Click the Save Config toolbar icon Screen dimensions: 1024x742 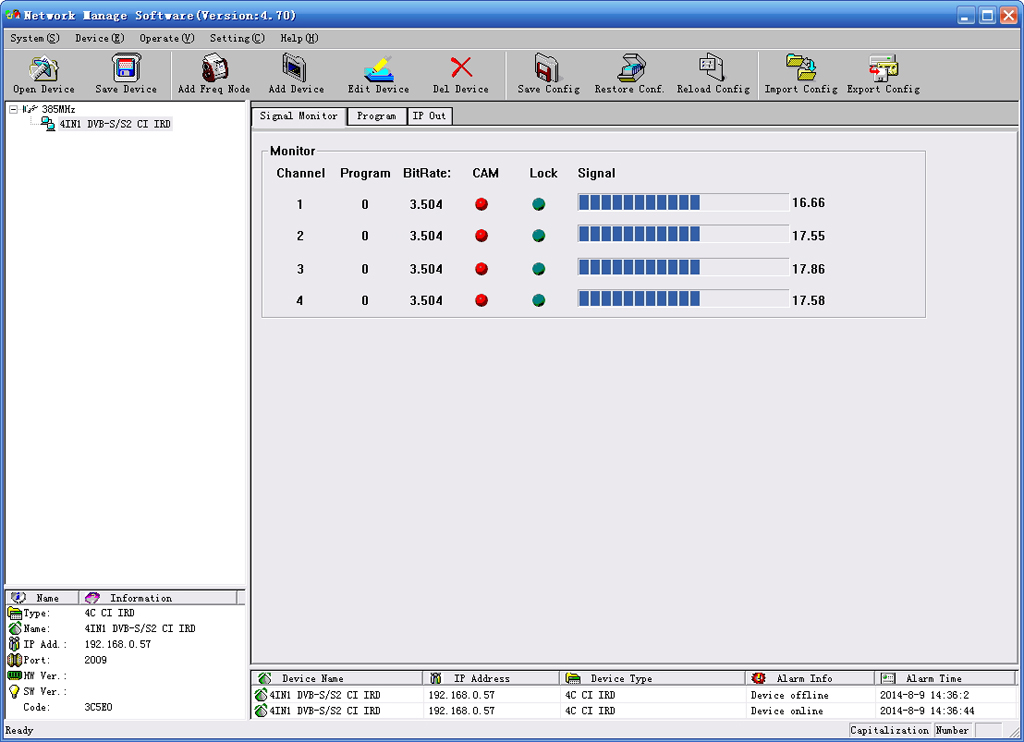point(548,68)
